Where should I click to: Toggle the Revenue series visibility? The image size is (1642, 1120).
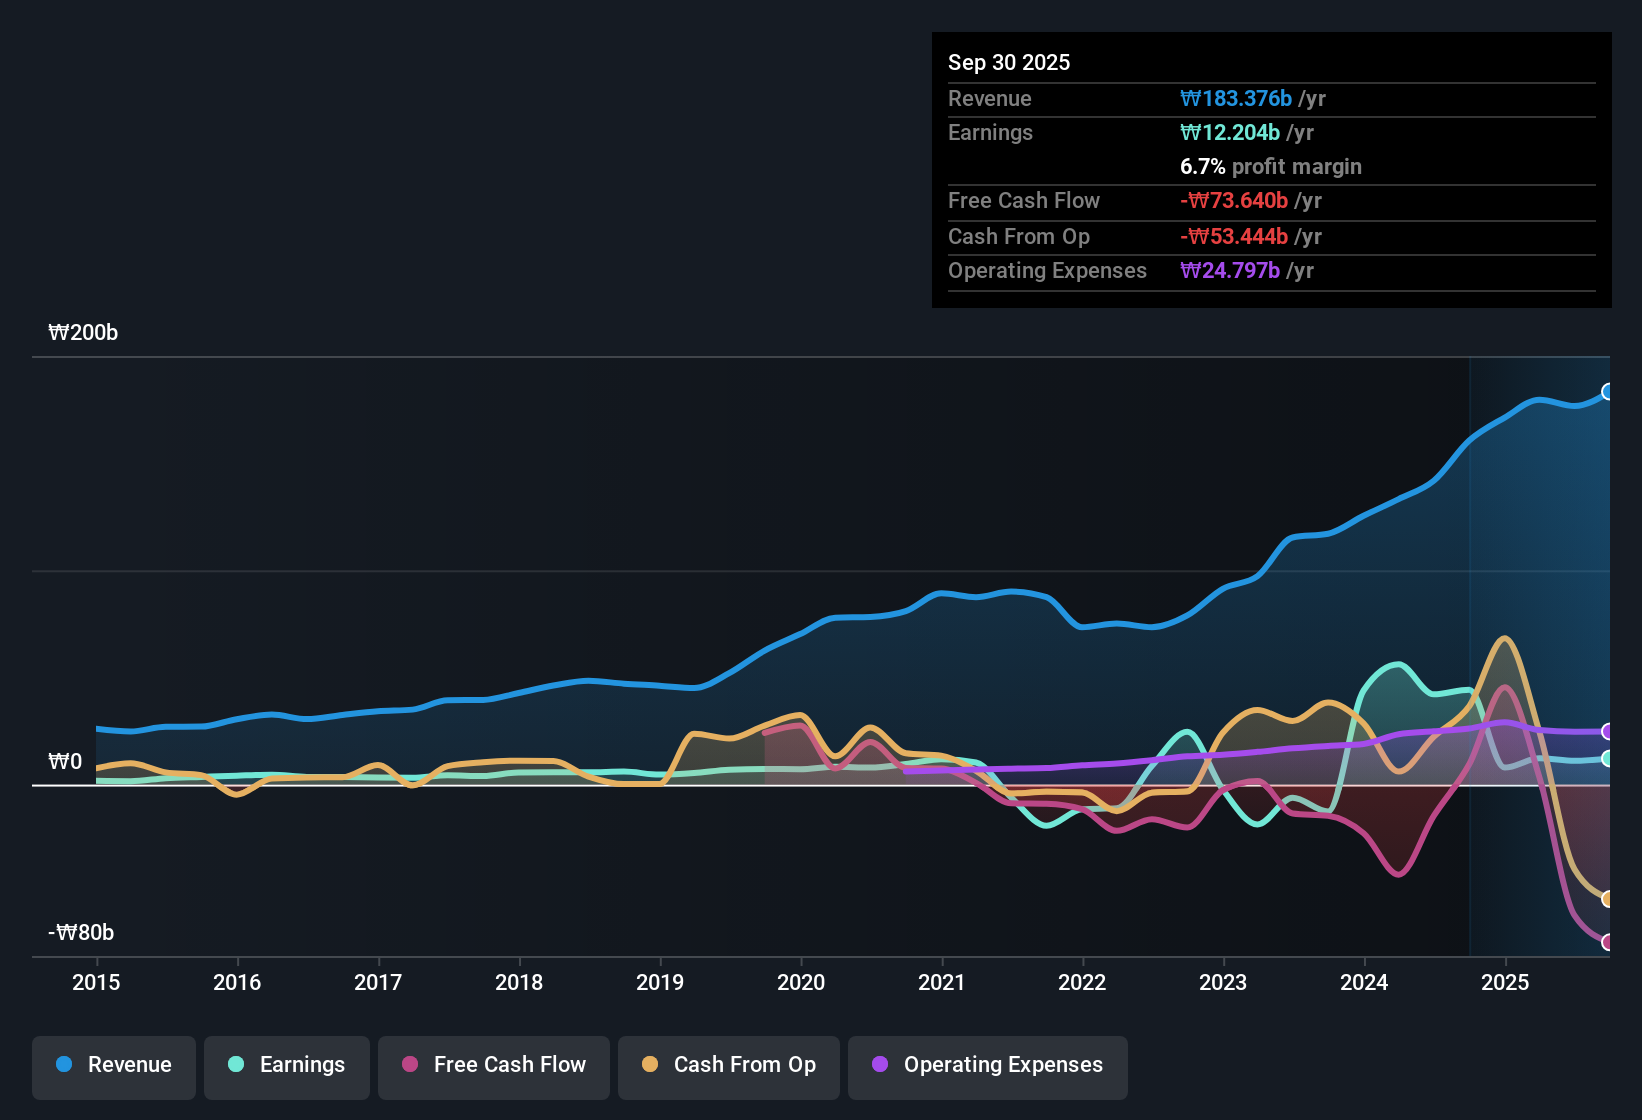coord(113,1065)
